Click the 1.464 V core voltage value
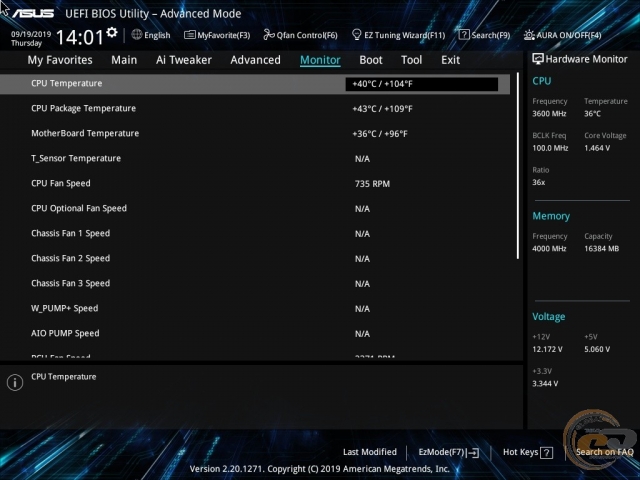 point(597,148)
